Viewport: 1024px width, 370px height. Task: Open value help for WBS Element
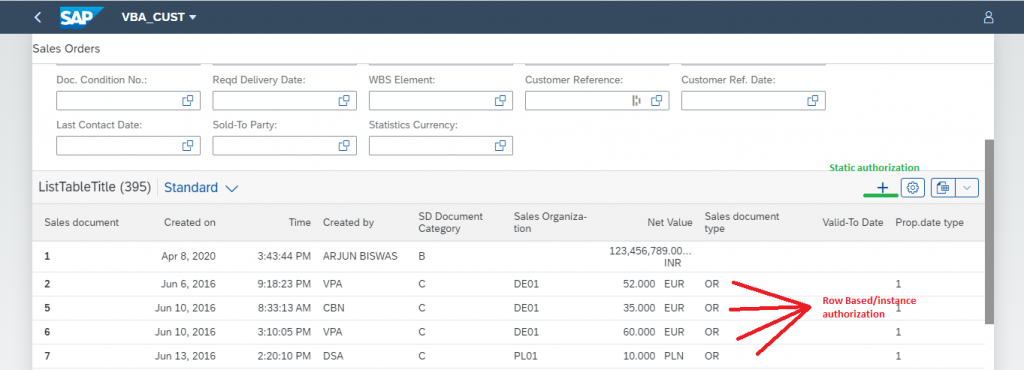click(x=500, y=100)
